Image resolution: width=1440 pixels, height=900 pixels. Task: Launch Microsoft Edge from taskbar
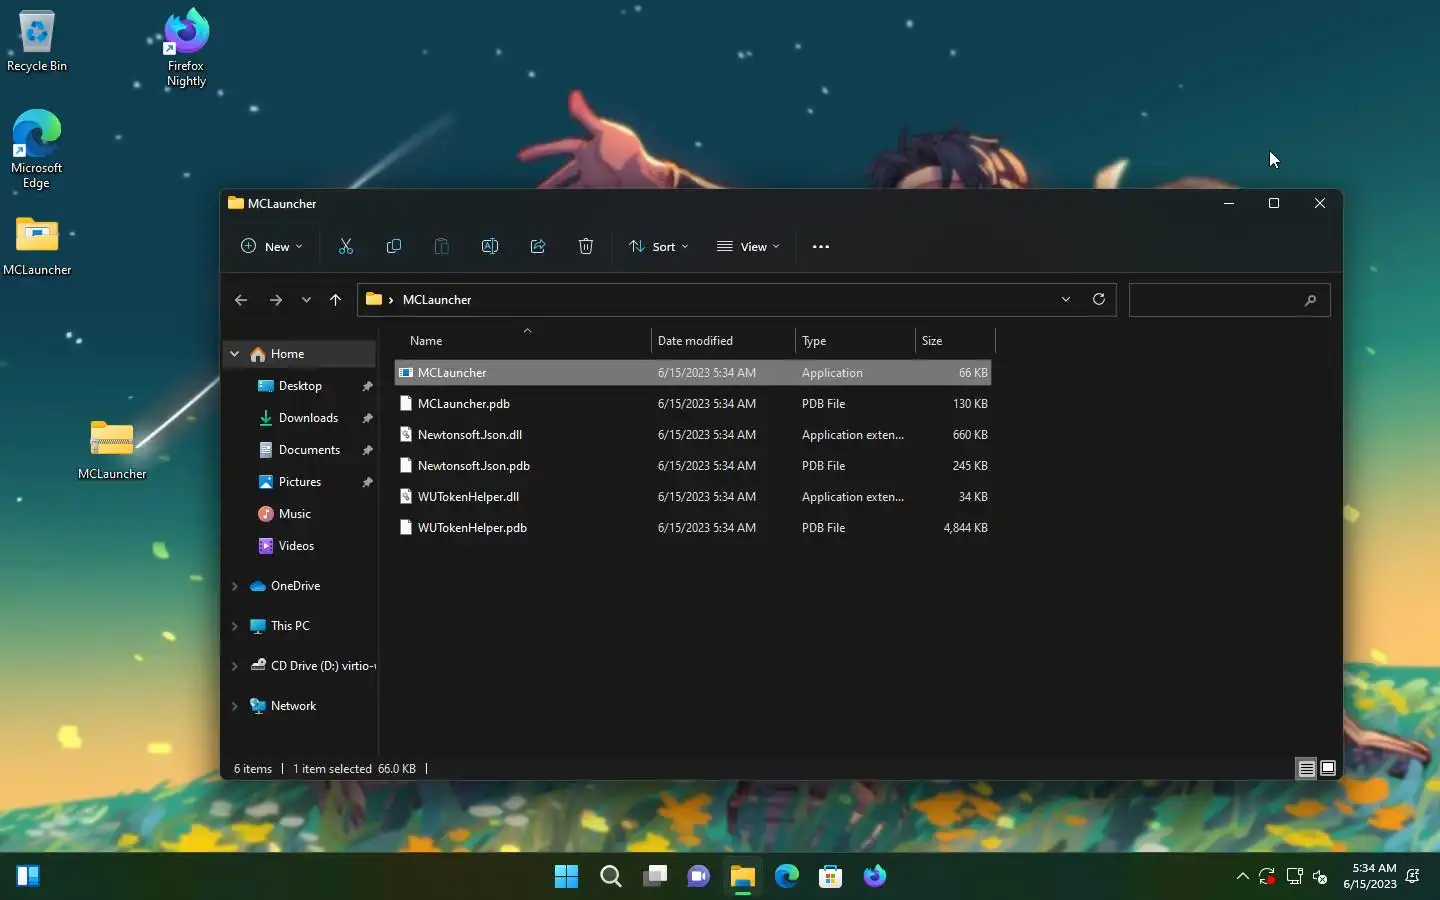click(786, 876)
